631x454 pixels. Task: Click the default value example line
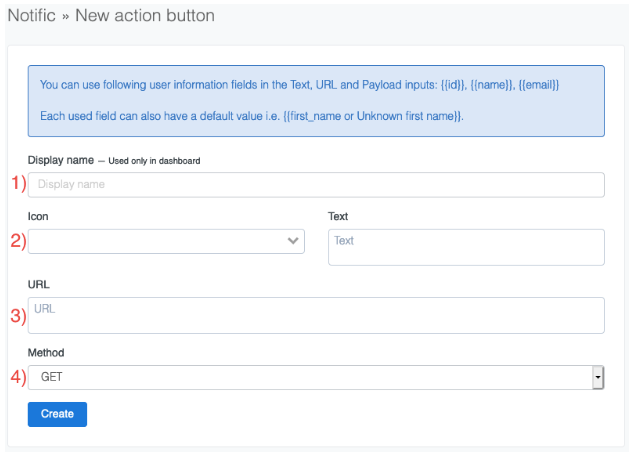tap(252, 116)
